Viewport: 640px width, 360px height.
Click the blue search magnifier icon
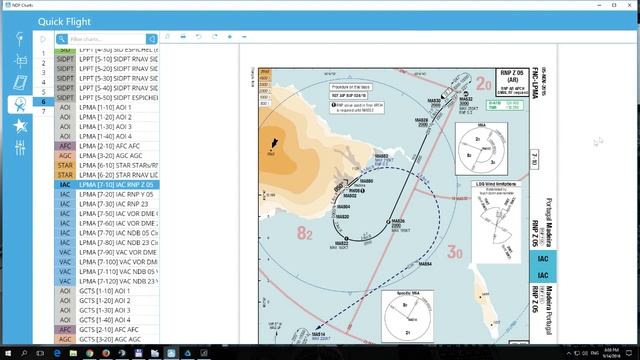[62, 39]
